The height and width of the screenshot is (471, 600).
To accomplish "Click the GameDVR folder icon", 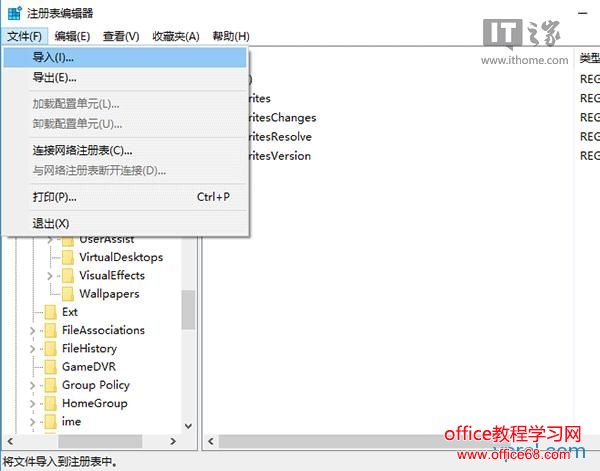I will pyautogui.click(x=51, y=367).
